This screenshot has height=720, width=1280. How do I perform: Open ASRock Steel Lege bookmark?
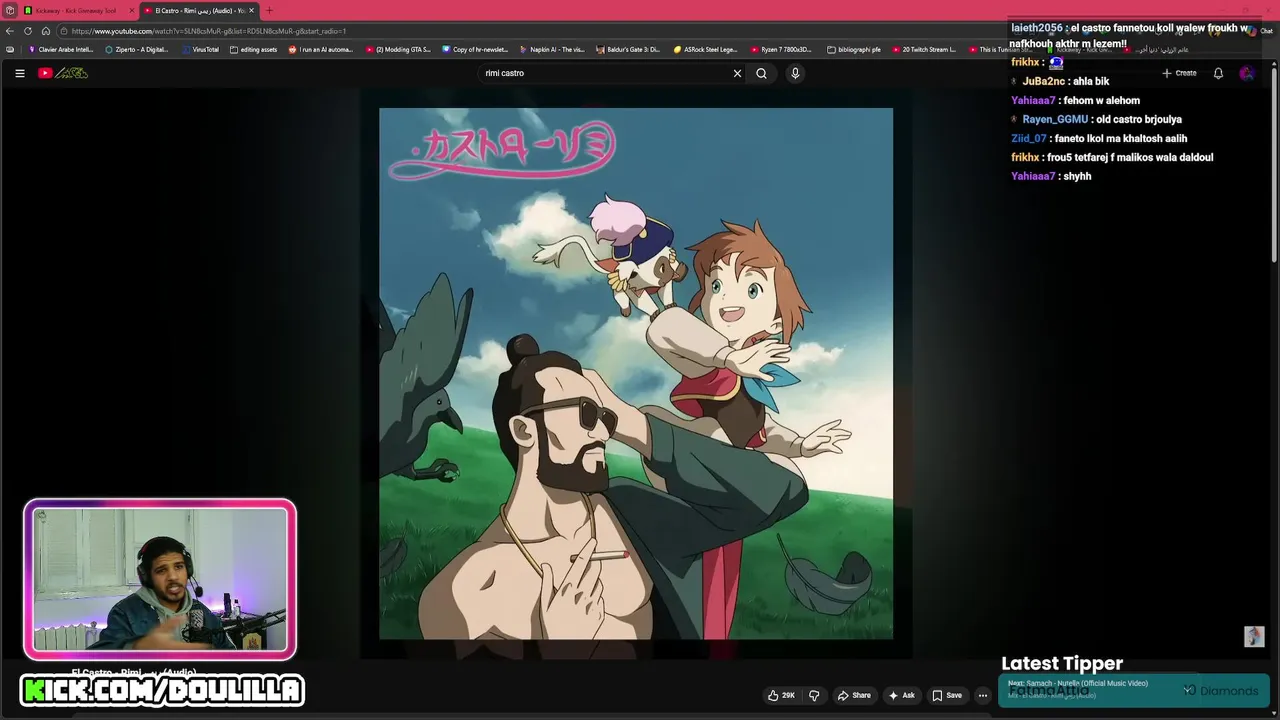pos(705,49)
